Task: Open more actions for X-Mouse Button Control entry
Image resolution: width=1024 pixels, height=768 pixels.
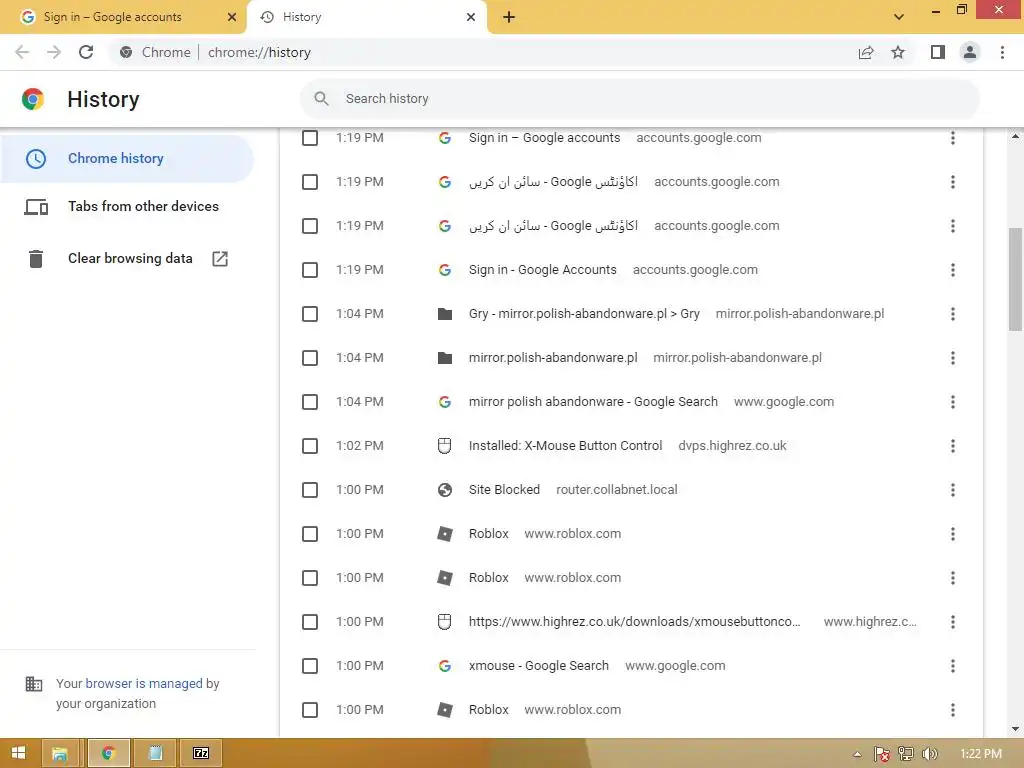Action: tap(953, 446)
